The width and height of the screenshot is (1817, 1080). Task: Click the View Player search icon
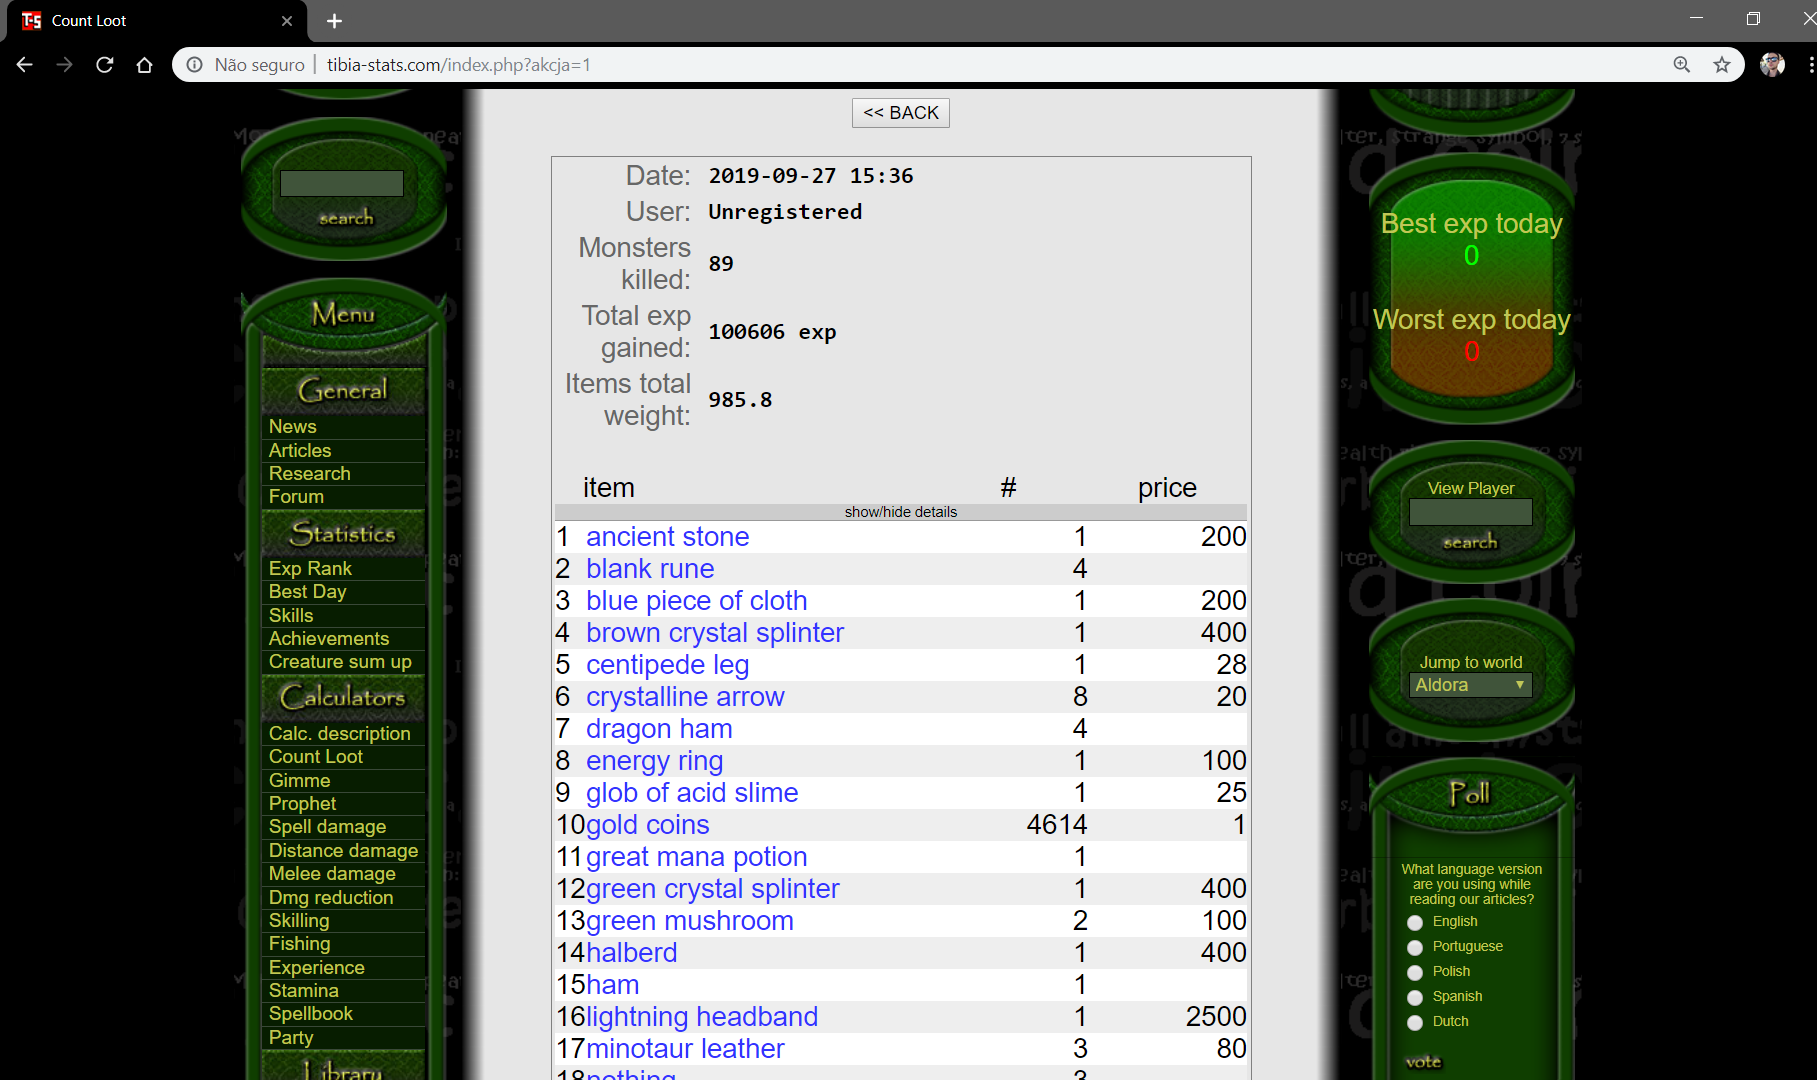click(1470, 541)
